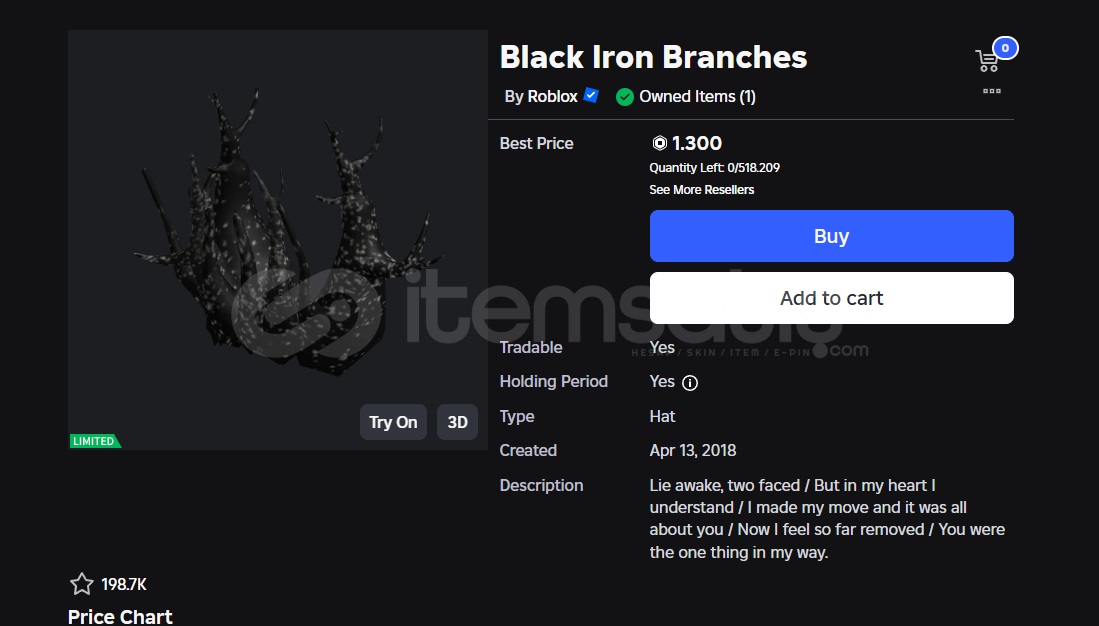Click the blue verified badge beside Roblox
This screenshot has height=626, width=1099.
(x=591, y=95)
